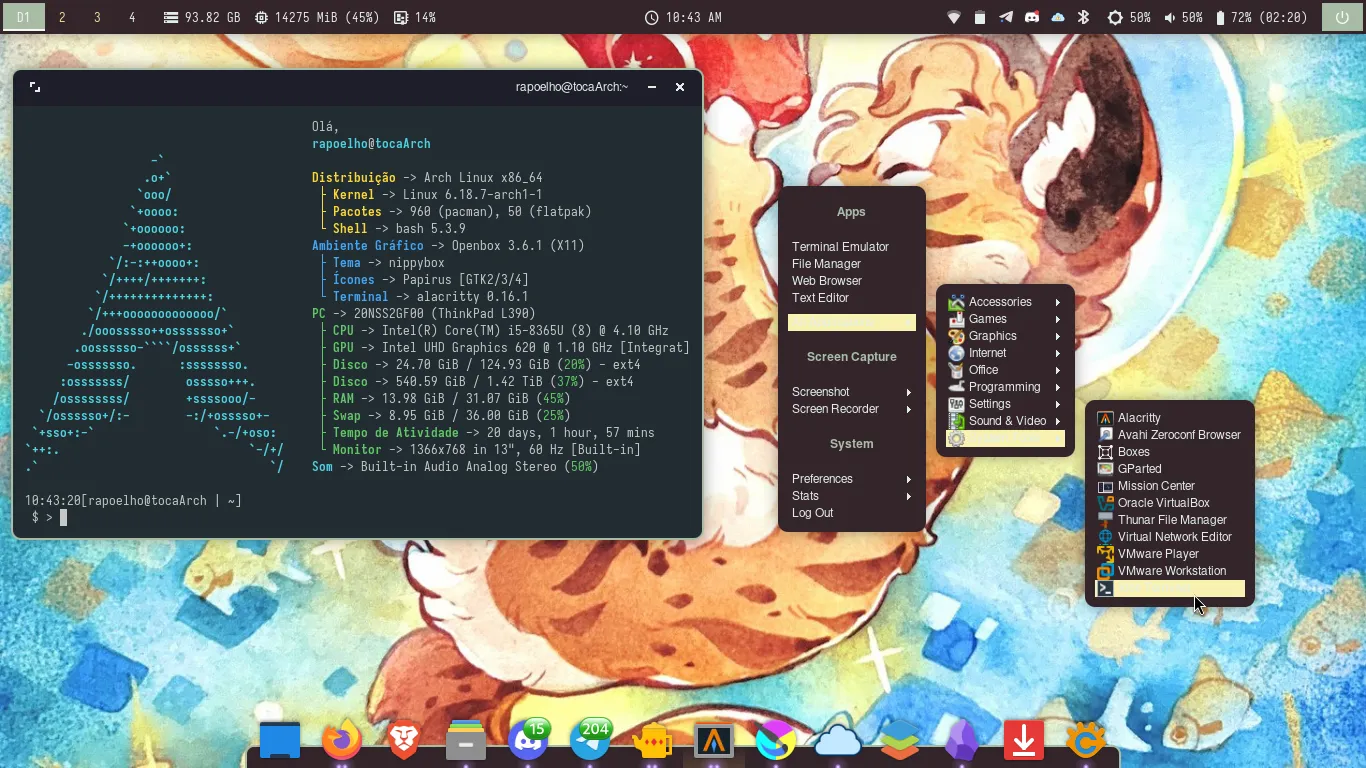Click the stacked layers dock icon

click(x=899, y=741)
